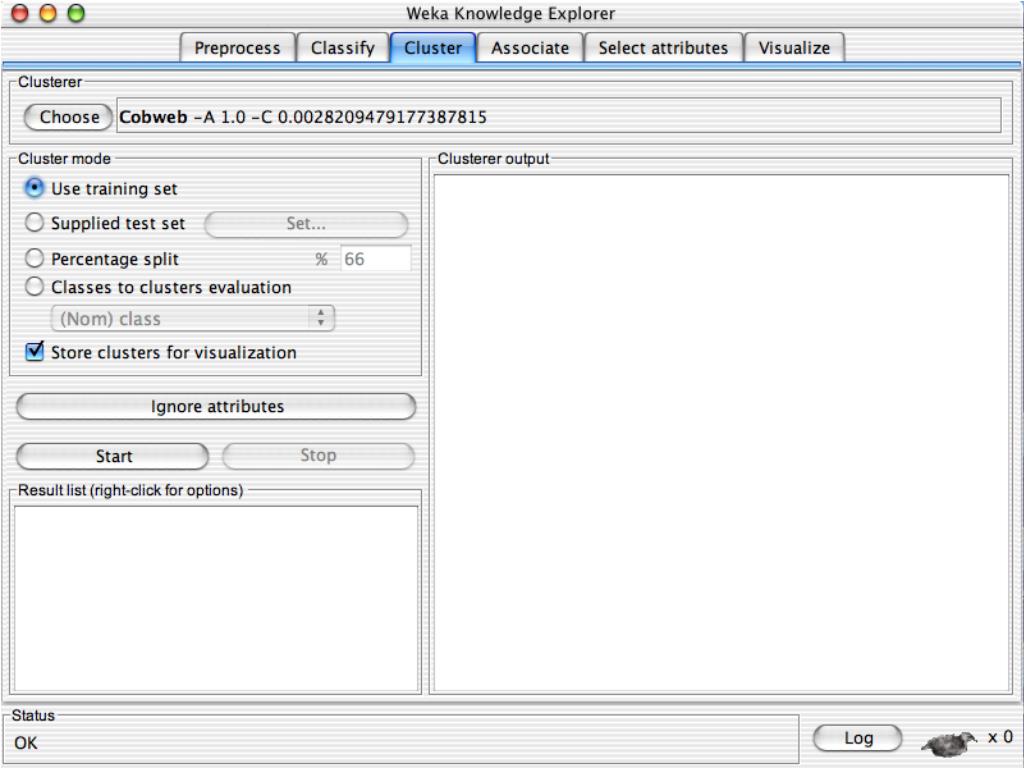Open the Log window
Image resolution: width=1024 pixels, height=768 pixels.
click(x=857, y=738)
